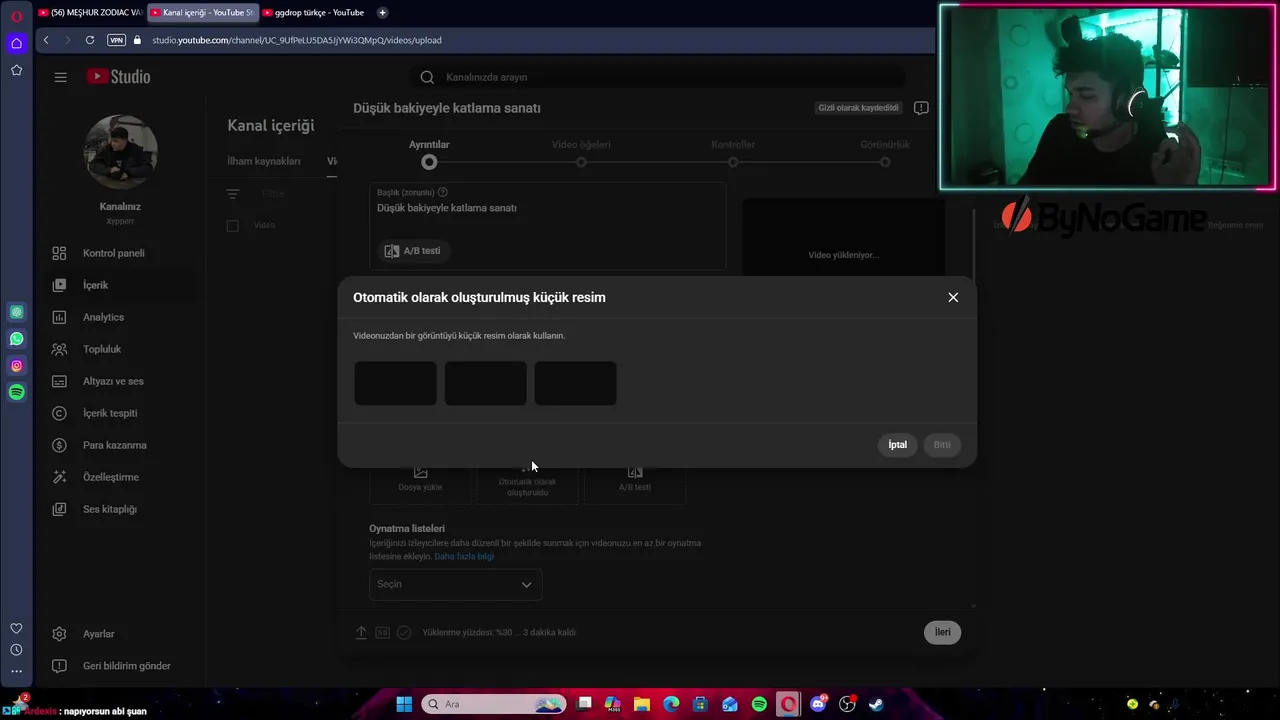This screenshot has width=1280, height=720.
Task: Click the Ayarlar gear icon
Action: pos(59,634)
